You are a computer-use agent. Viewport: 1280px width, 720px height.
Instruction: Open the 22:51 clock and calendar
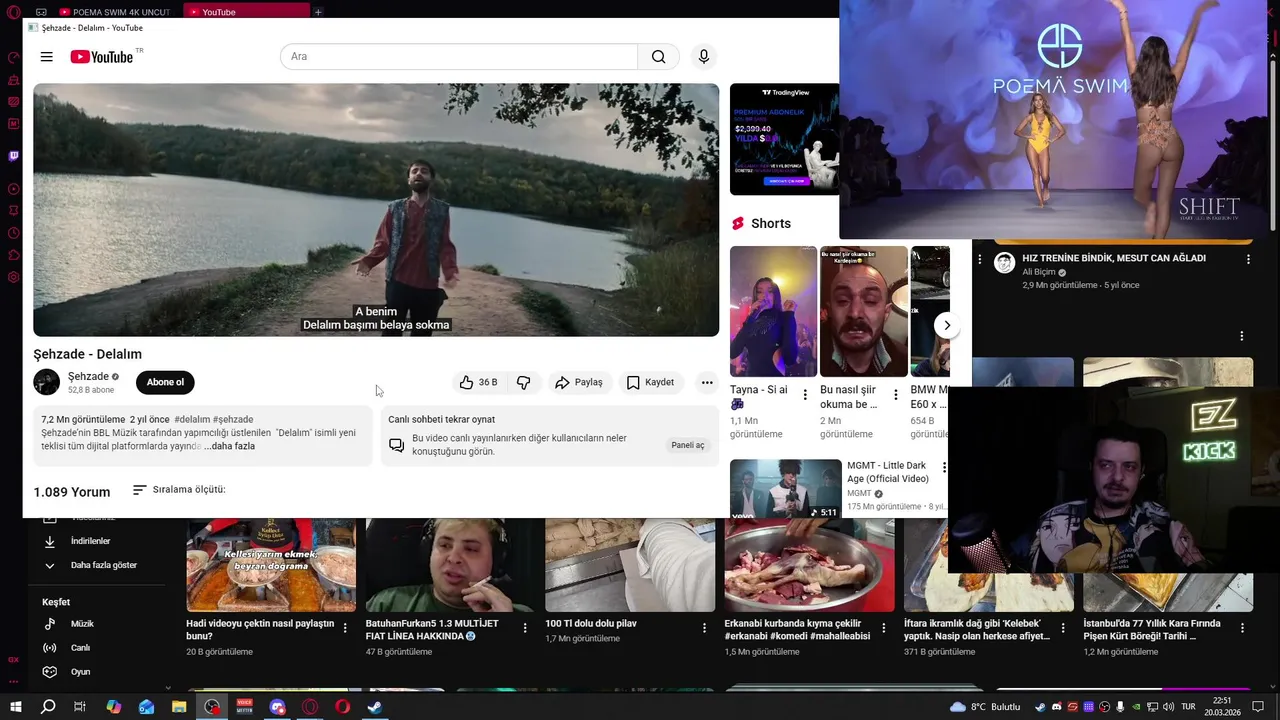point(1222,707)
